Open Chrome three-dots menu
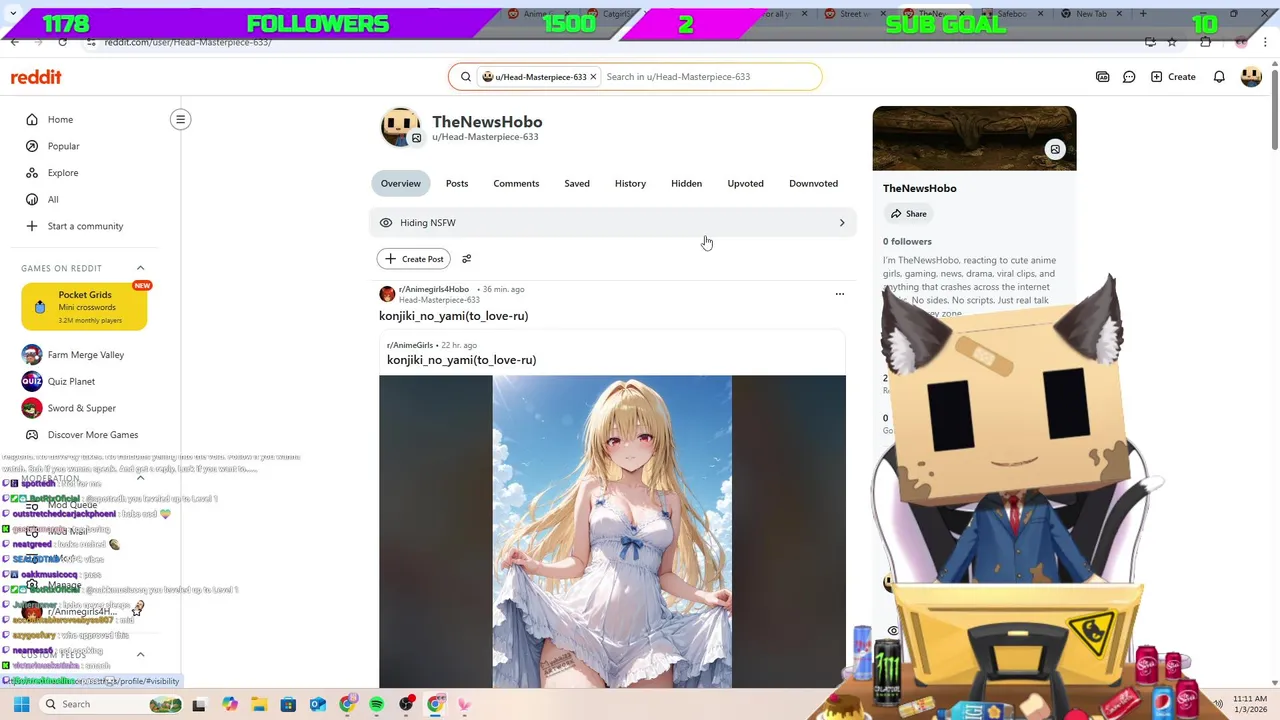The width and height of the screenshot is (1280, 720). pyautogui.click(x=1267, y=42)
